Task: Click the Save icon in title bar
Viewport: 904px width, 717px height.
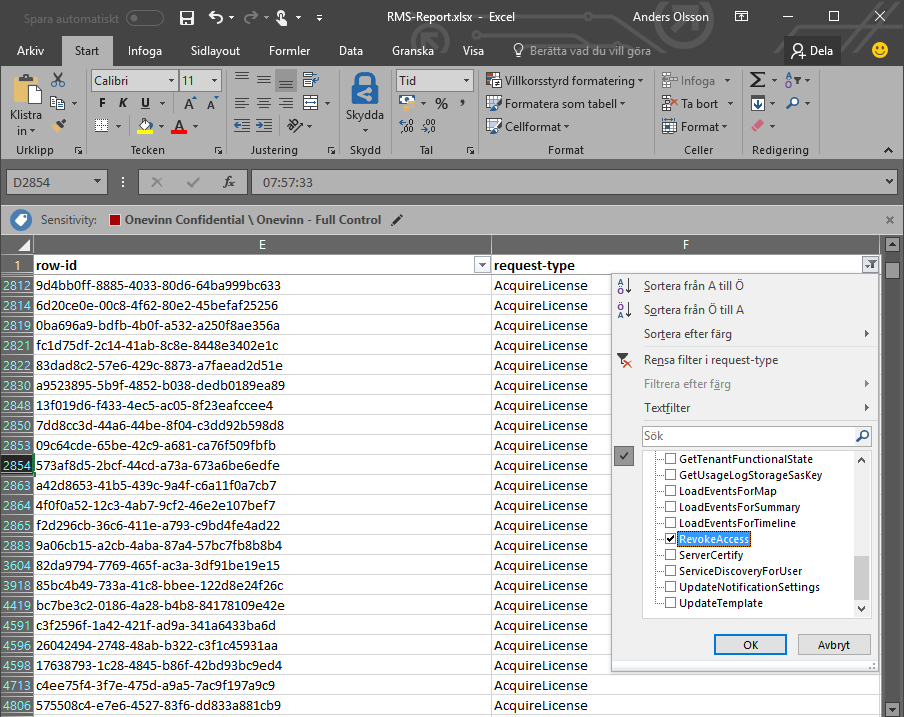Action: tap(186, 17)
